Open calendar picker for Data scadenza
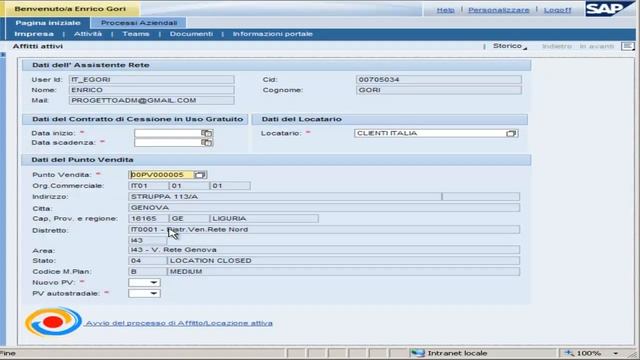Viewport: 640px width, 360px height. click(x=207, y=142)
